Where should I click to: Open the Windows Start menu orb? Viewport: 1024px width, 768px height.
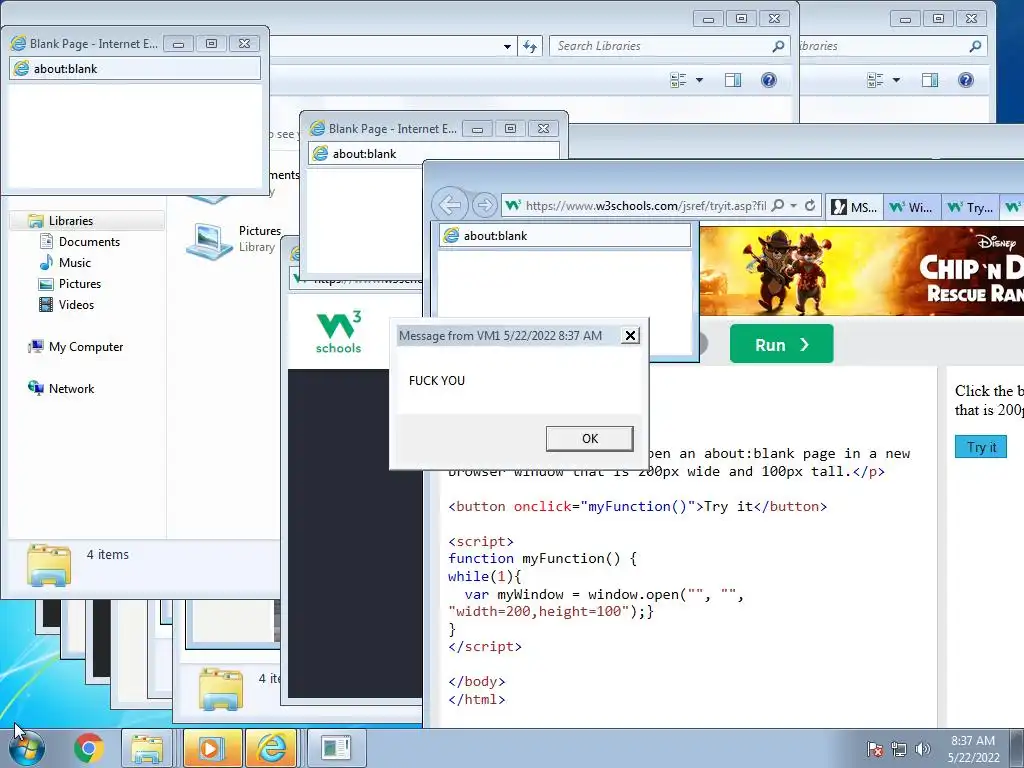tap(27, 748)
